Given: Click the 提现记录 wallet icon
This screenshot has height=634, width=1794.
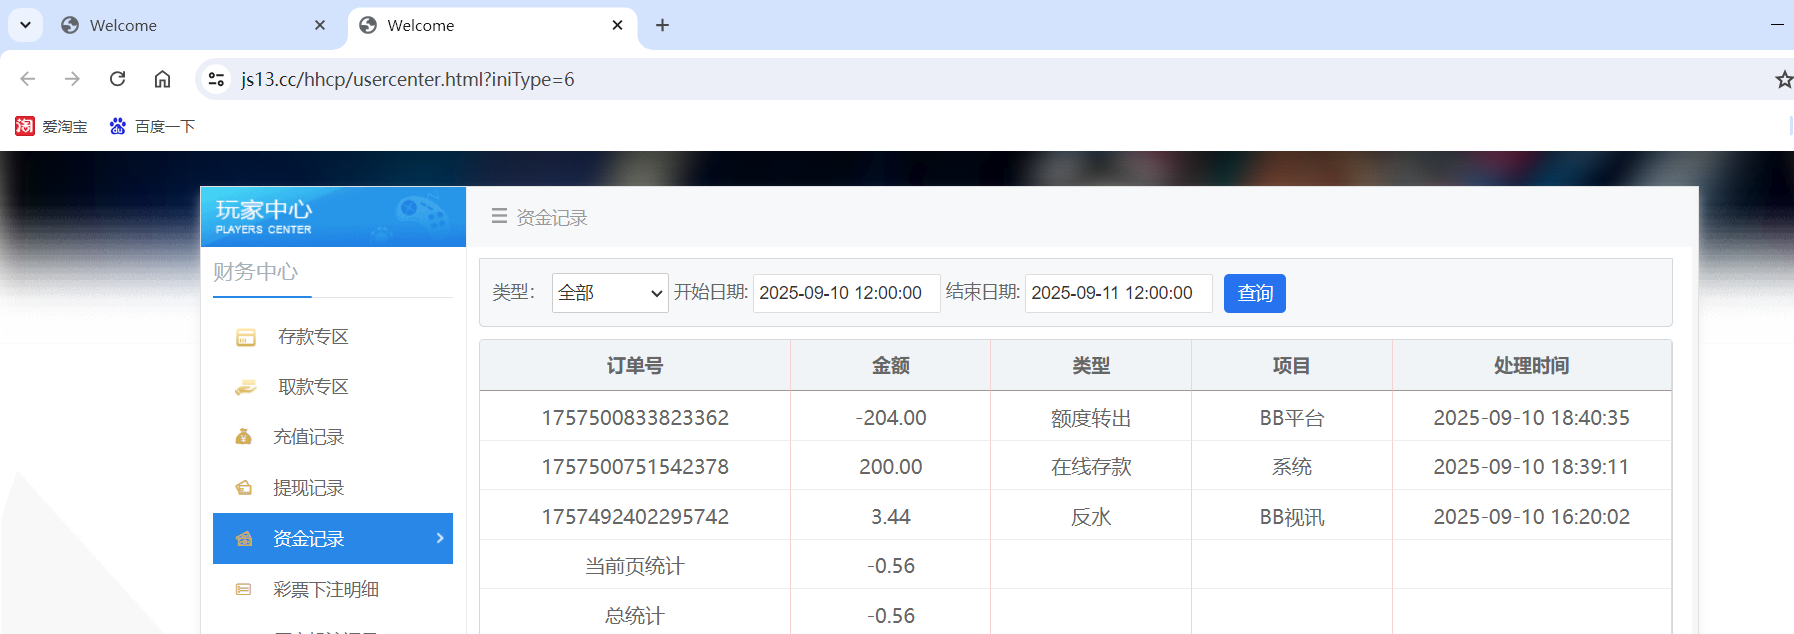Looking at the screenshot, I should click(x=243, y=488).
